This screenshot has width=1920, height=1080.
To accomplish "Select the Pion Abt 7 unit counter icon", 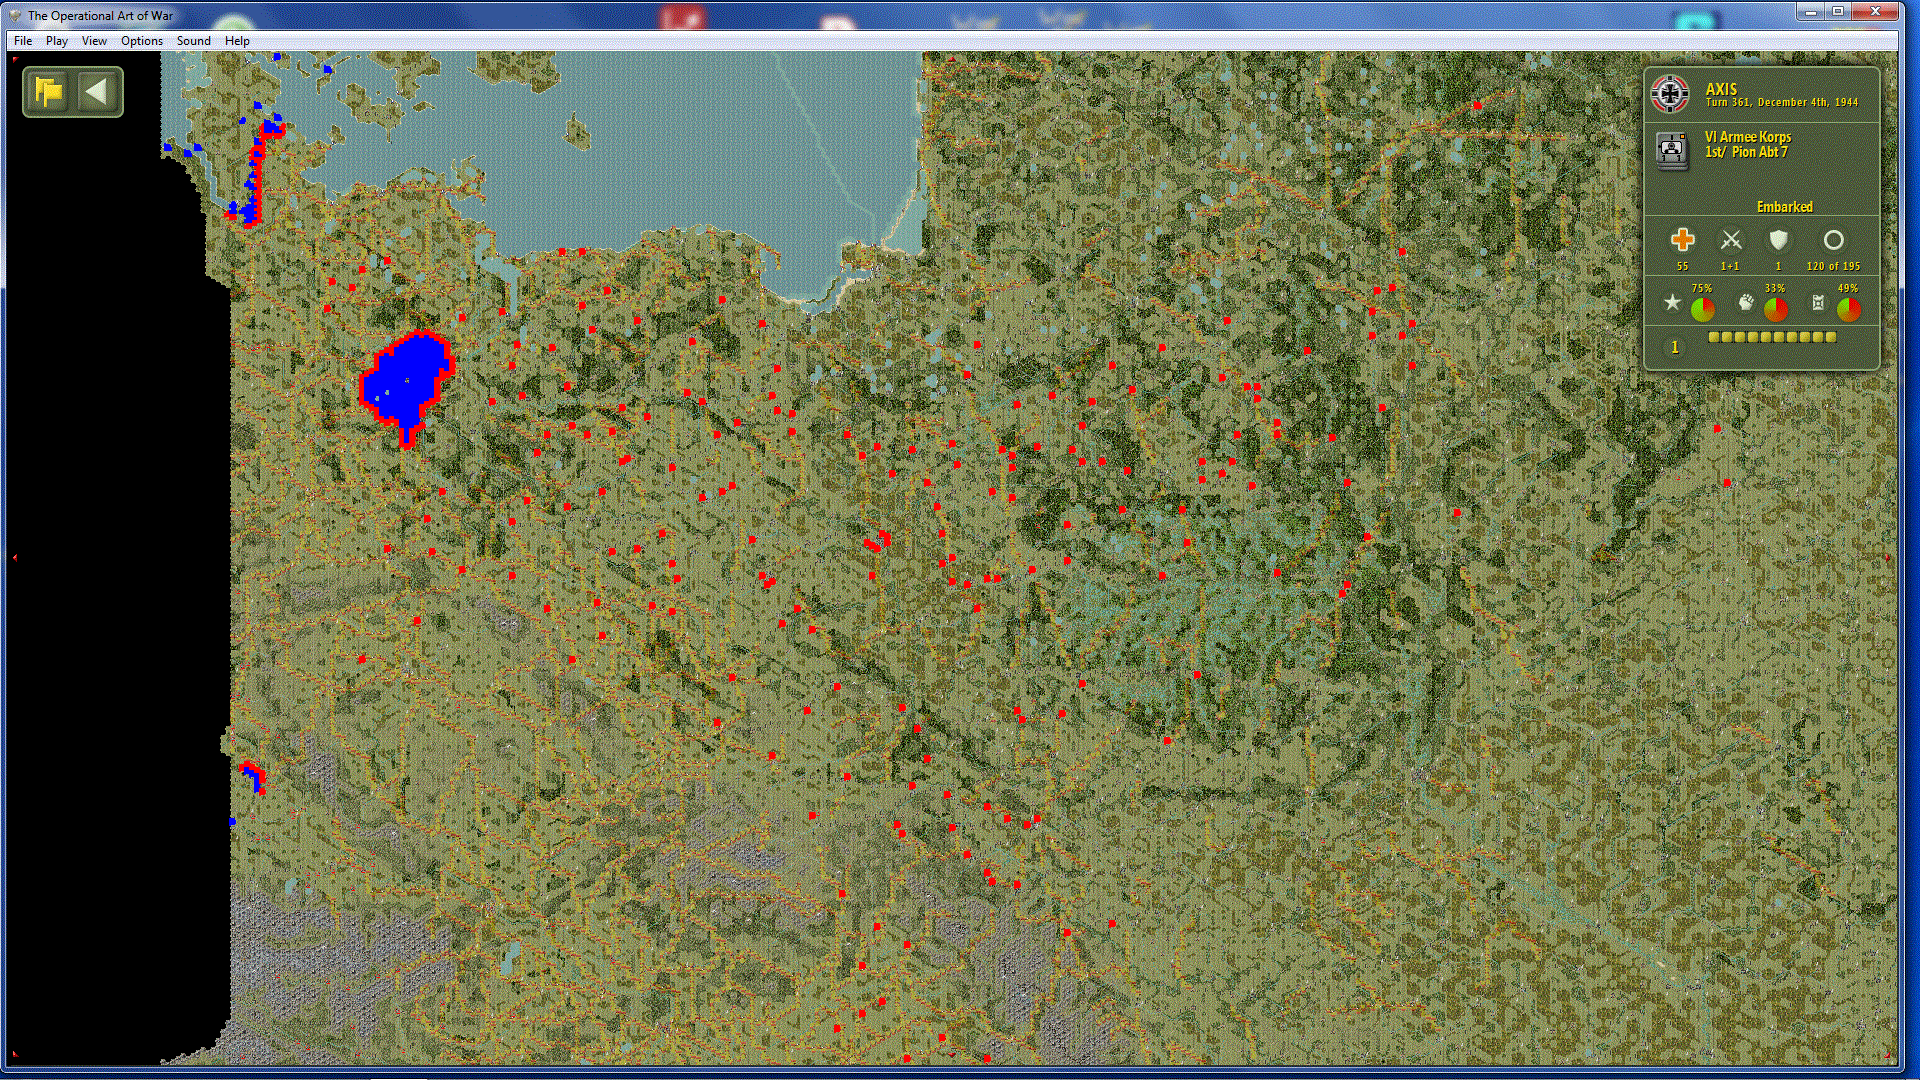I will (1671, 150).
